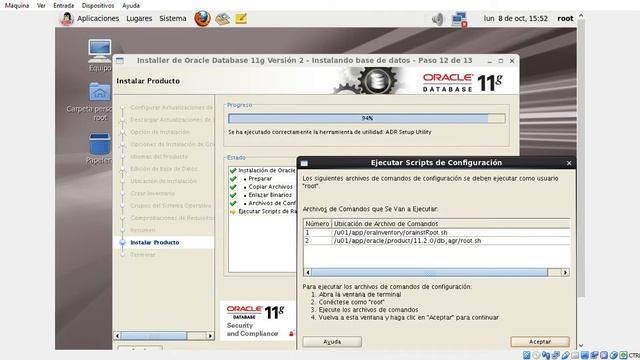Image resolution: width=640 pixels, height=360 pixels.
Task: Select the Opción de Instalación step
Action: pos(160,132)
